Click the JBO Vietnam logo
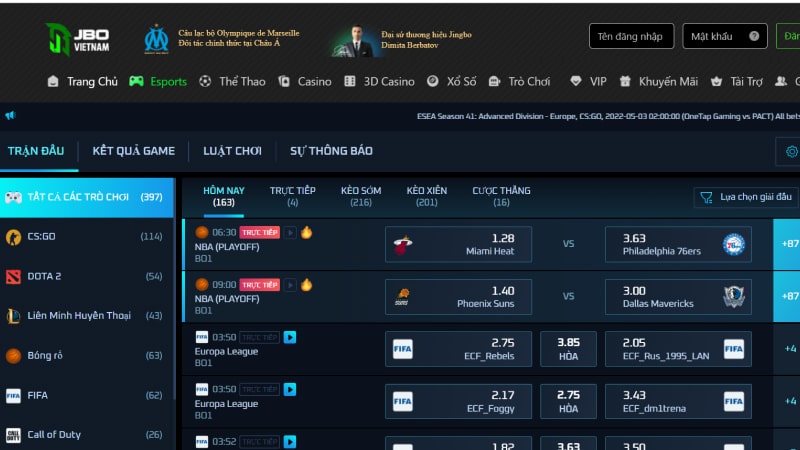800x450 pixels. [x=77, y=39]
